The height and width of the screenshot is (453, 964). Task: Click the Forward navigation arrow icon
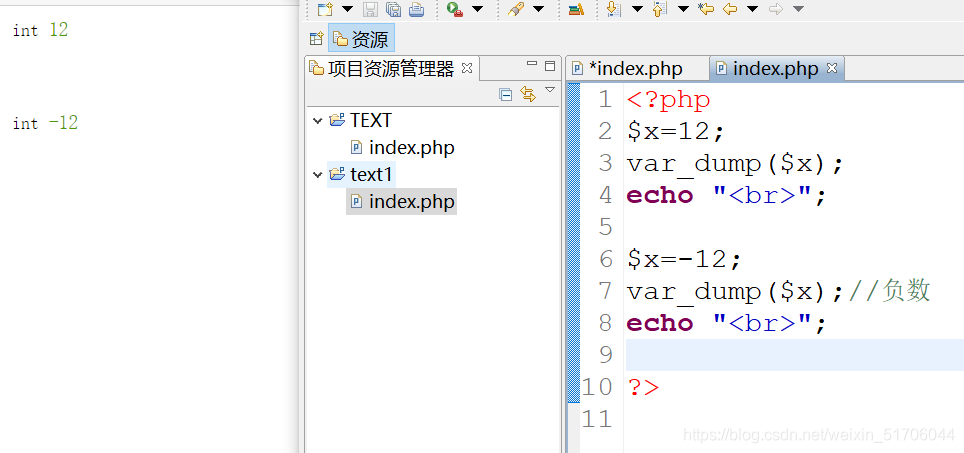tap(776, 9)
